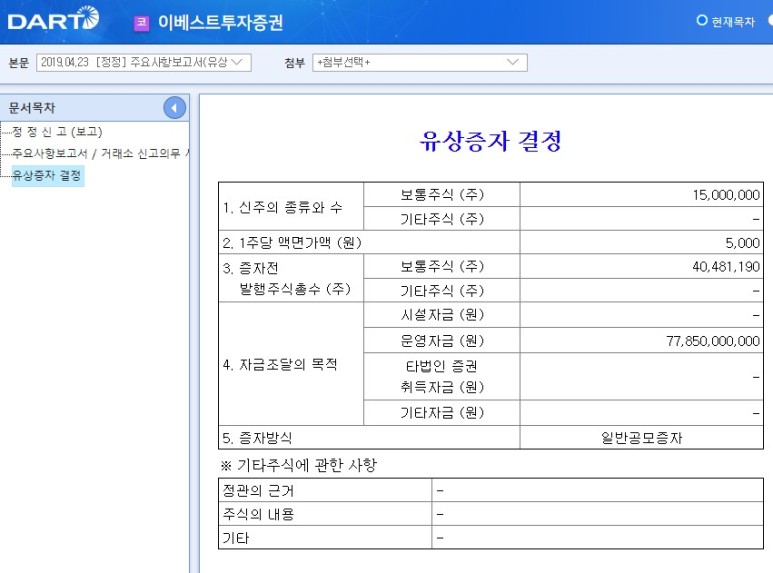The width and height of the screenshot is (773, 573).
Task: Select 유상증자 결정 in document tree
Action: pyautogui.click(x=47, y=176)
